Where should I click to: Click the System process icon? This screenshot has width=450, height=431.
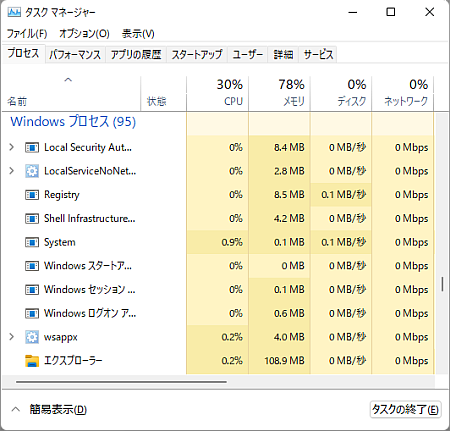(32, 242)
